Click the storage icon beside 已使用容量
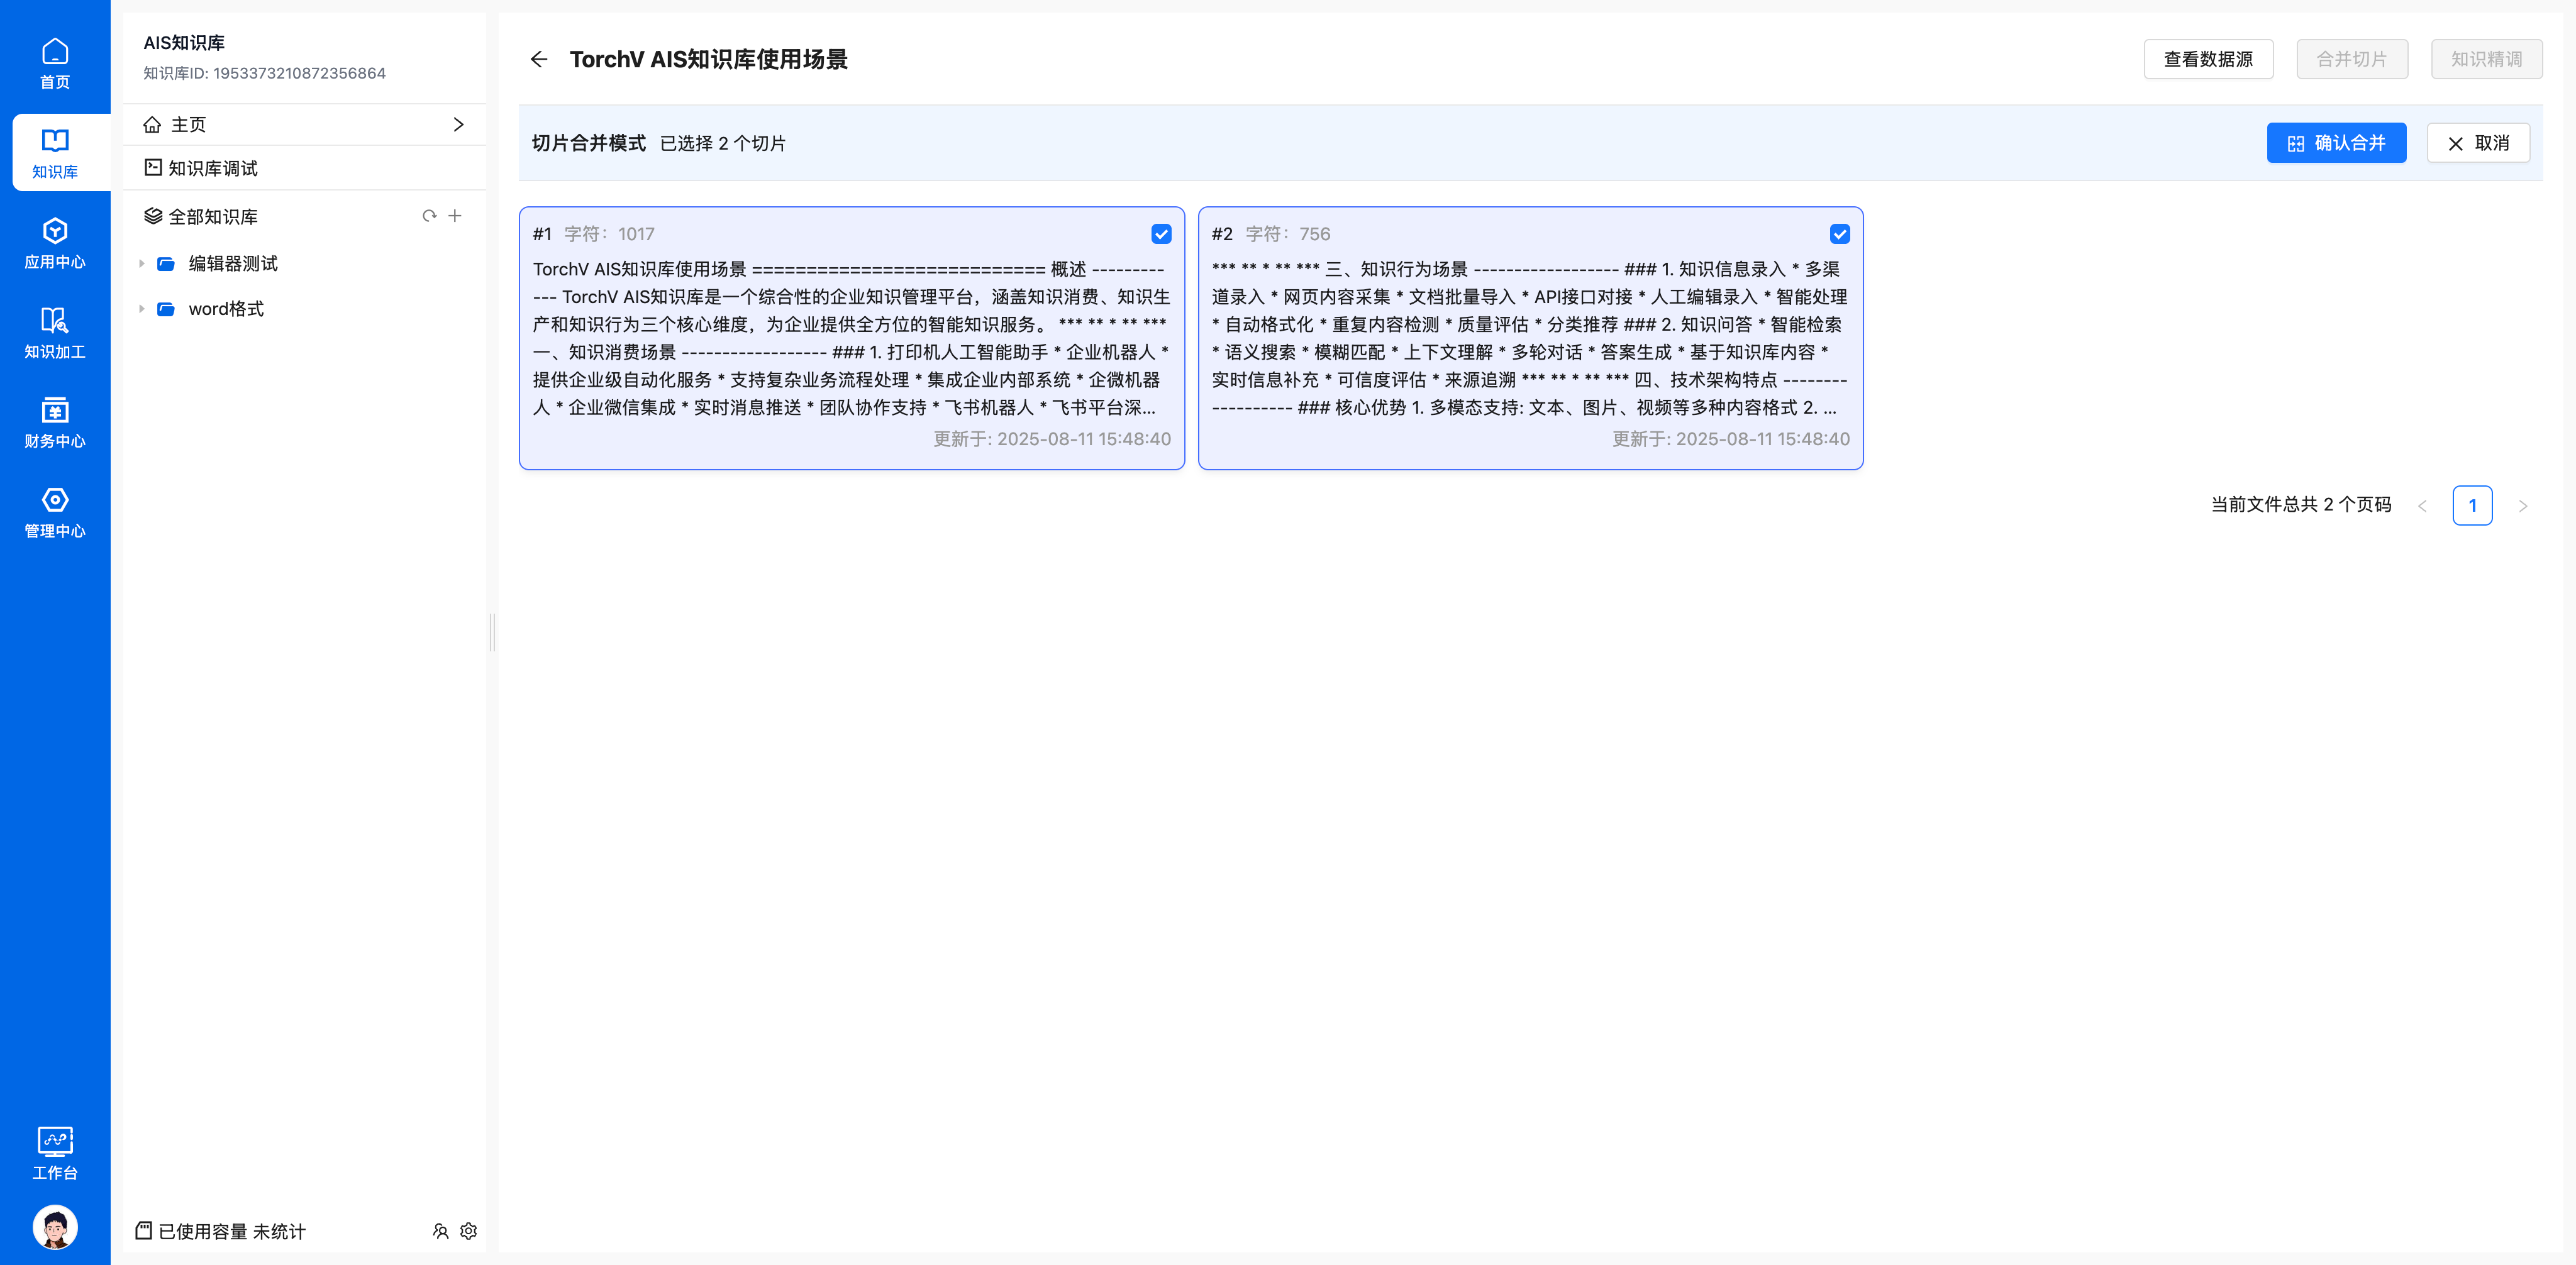 pyautogui.click(x=144, y=1231)
